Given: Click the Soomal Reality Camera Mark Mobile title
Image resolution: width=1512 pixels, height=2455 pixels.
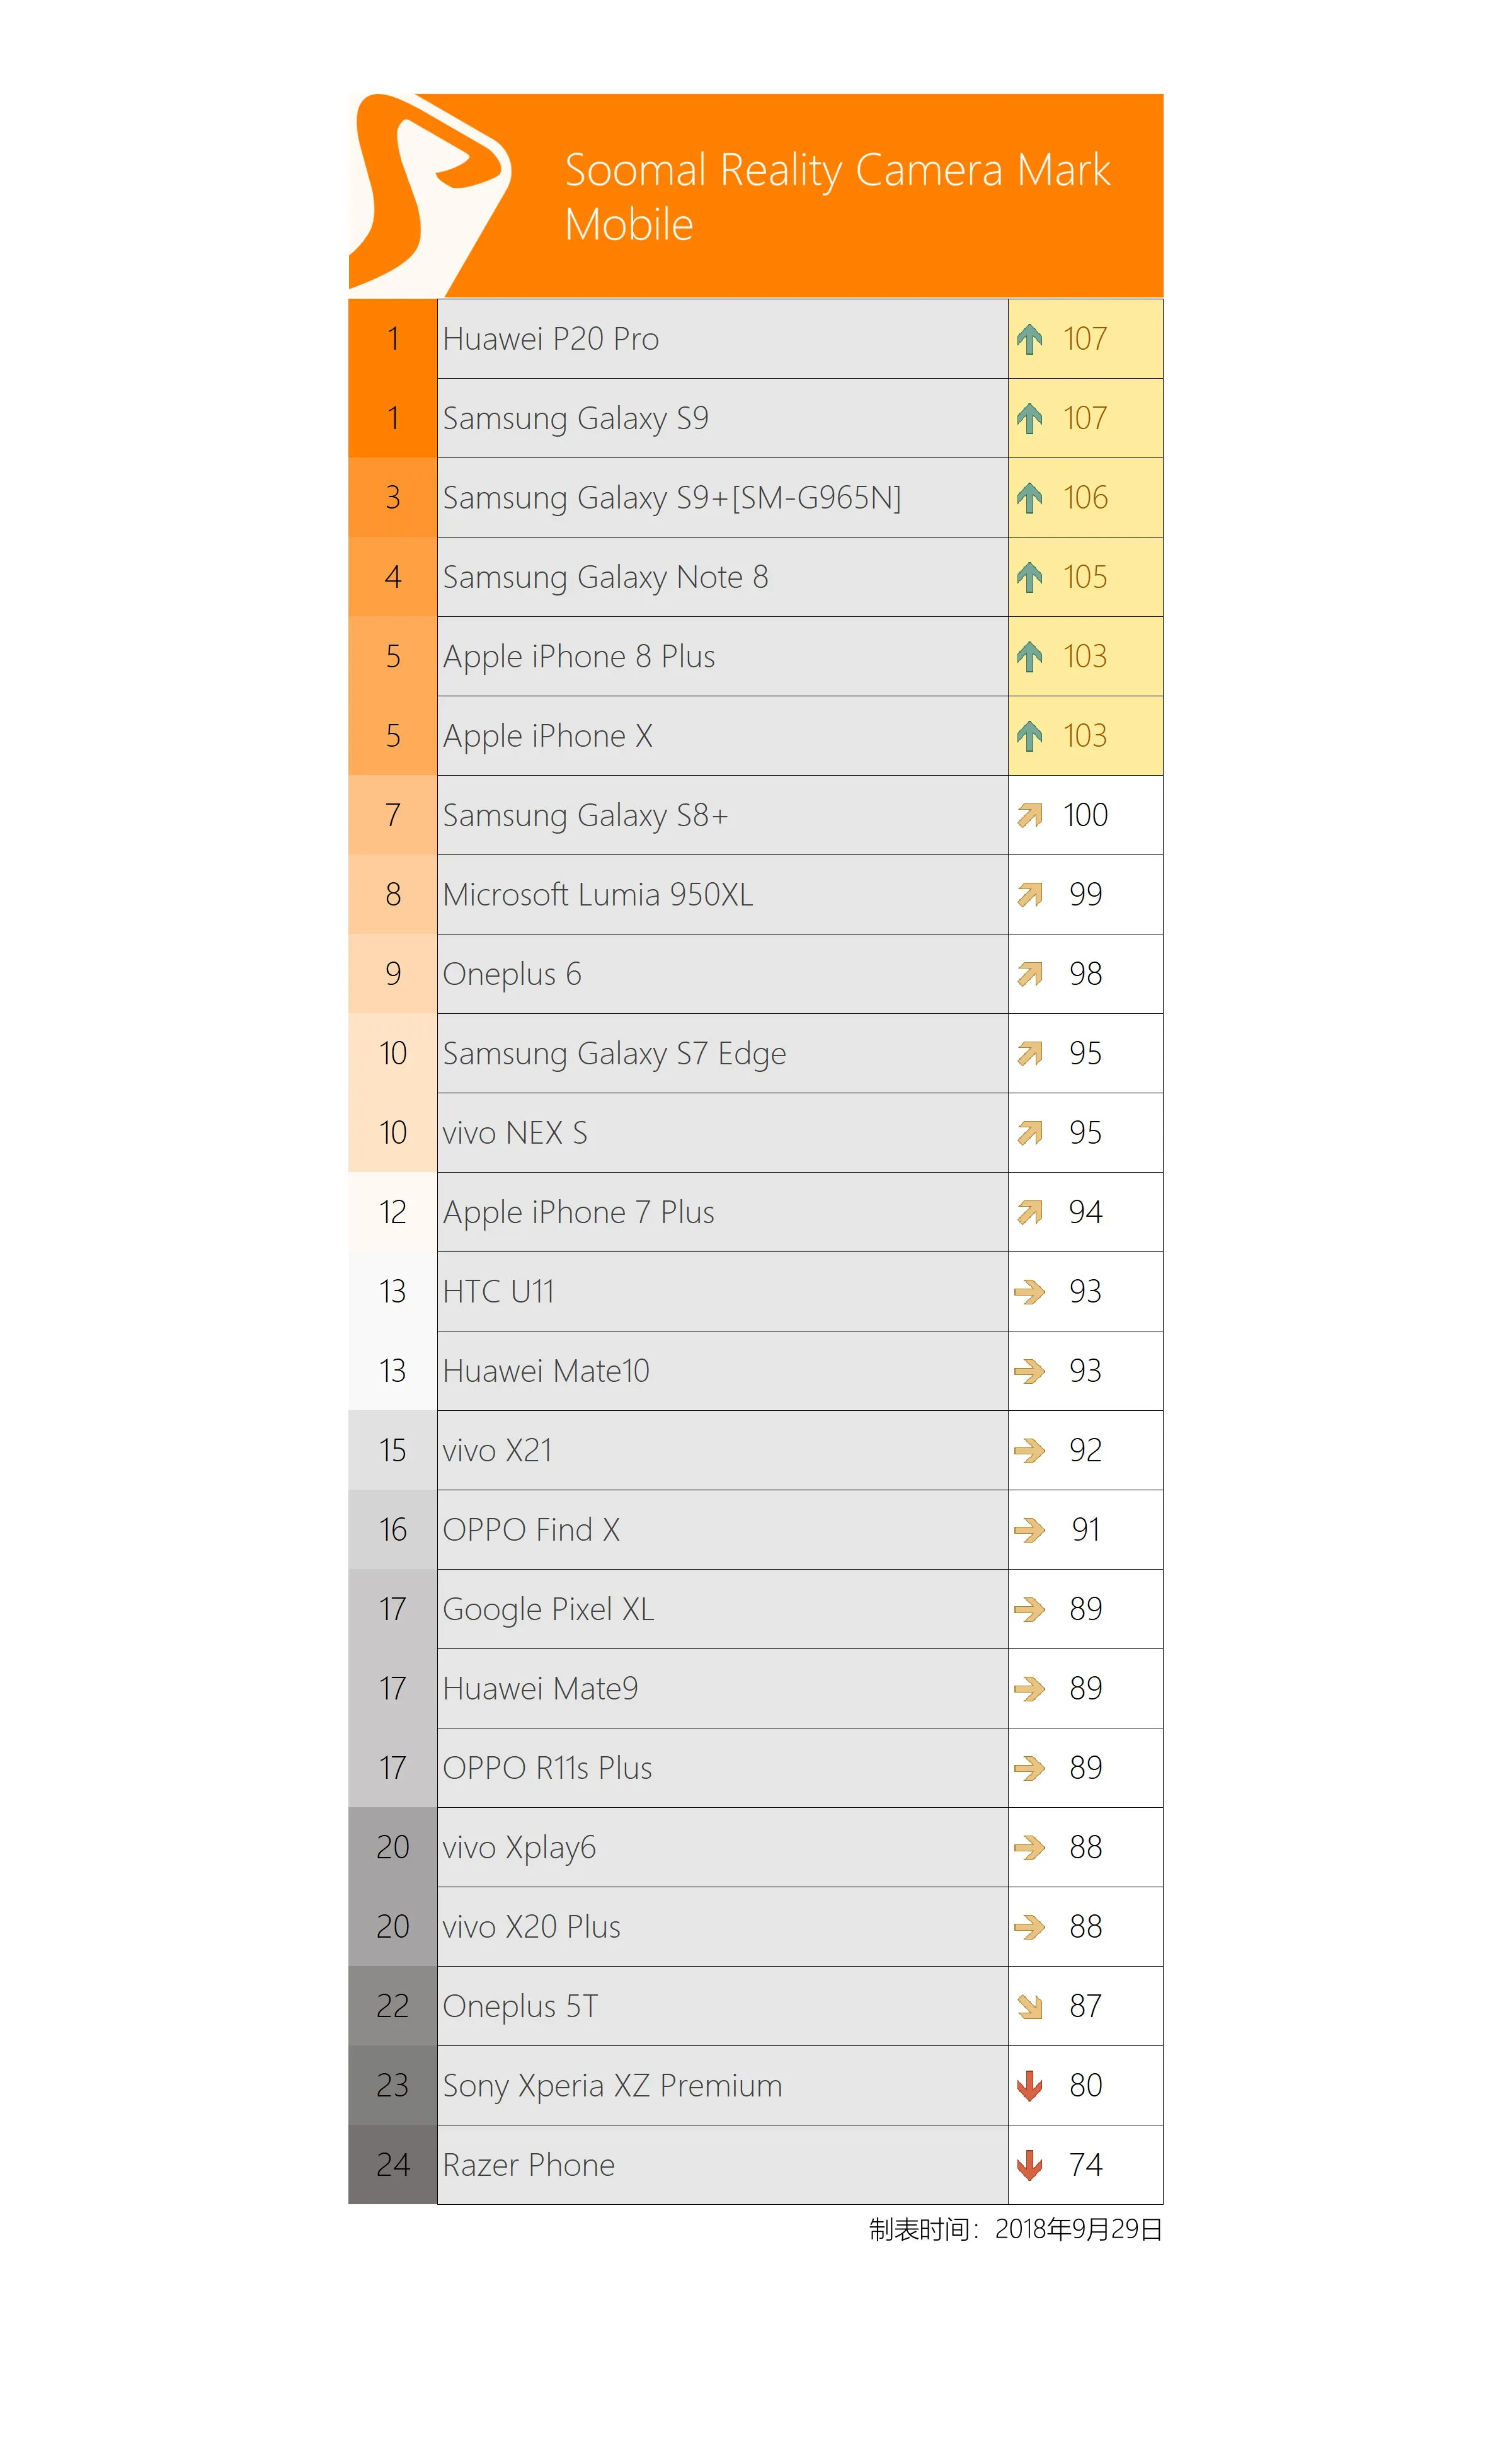Looking at the screenshot, I should (x=837, y=197).
